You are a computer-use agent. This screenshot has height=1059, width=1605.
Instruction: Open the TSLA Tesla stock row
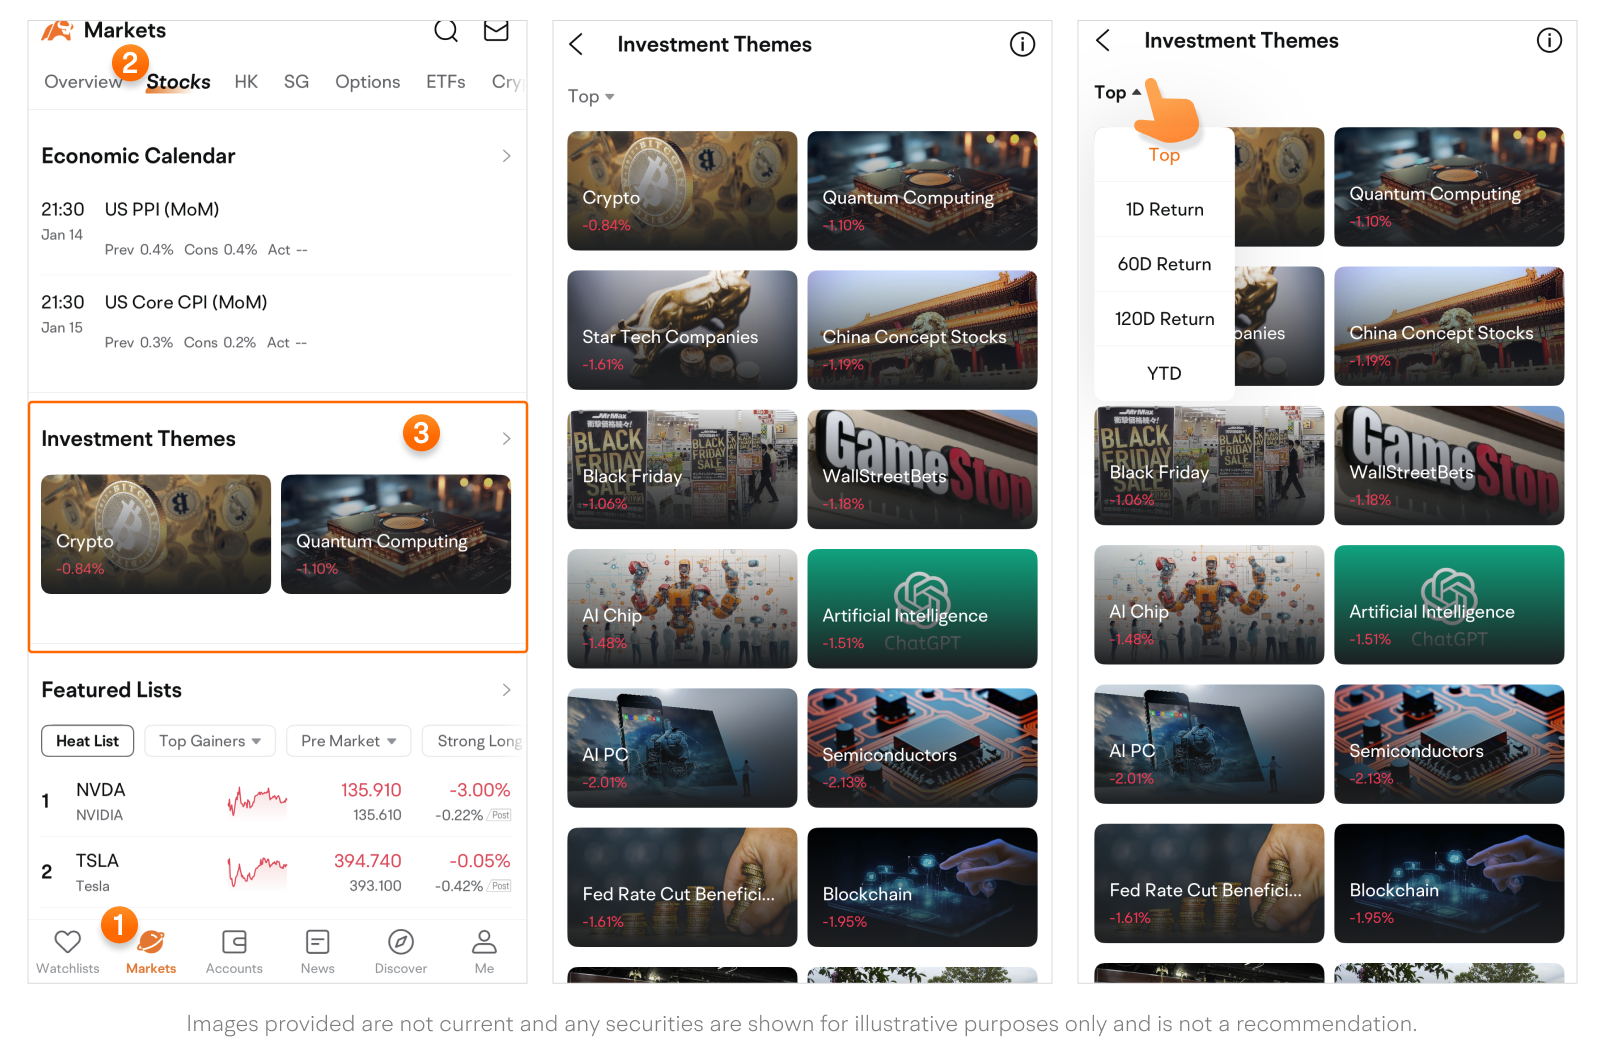pos(277,872)
